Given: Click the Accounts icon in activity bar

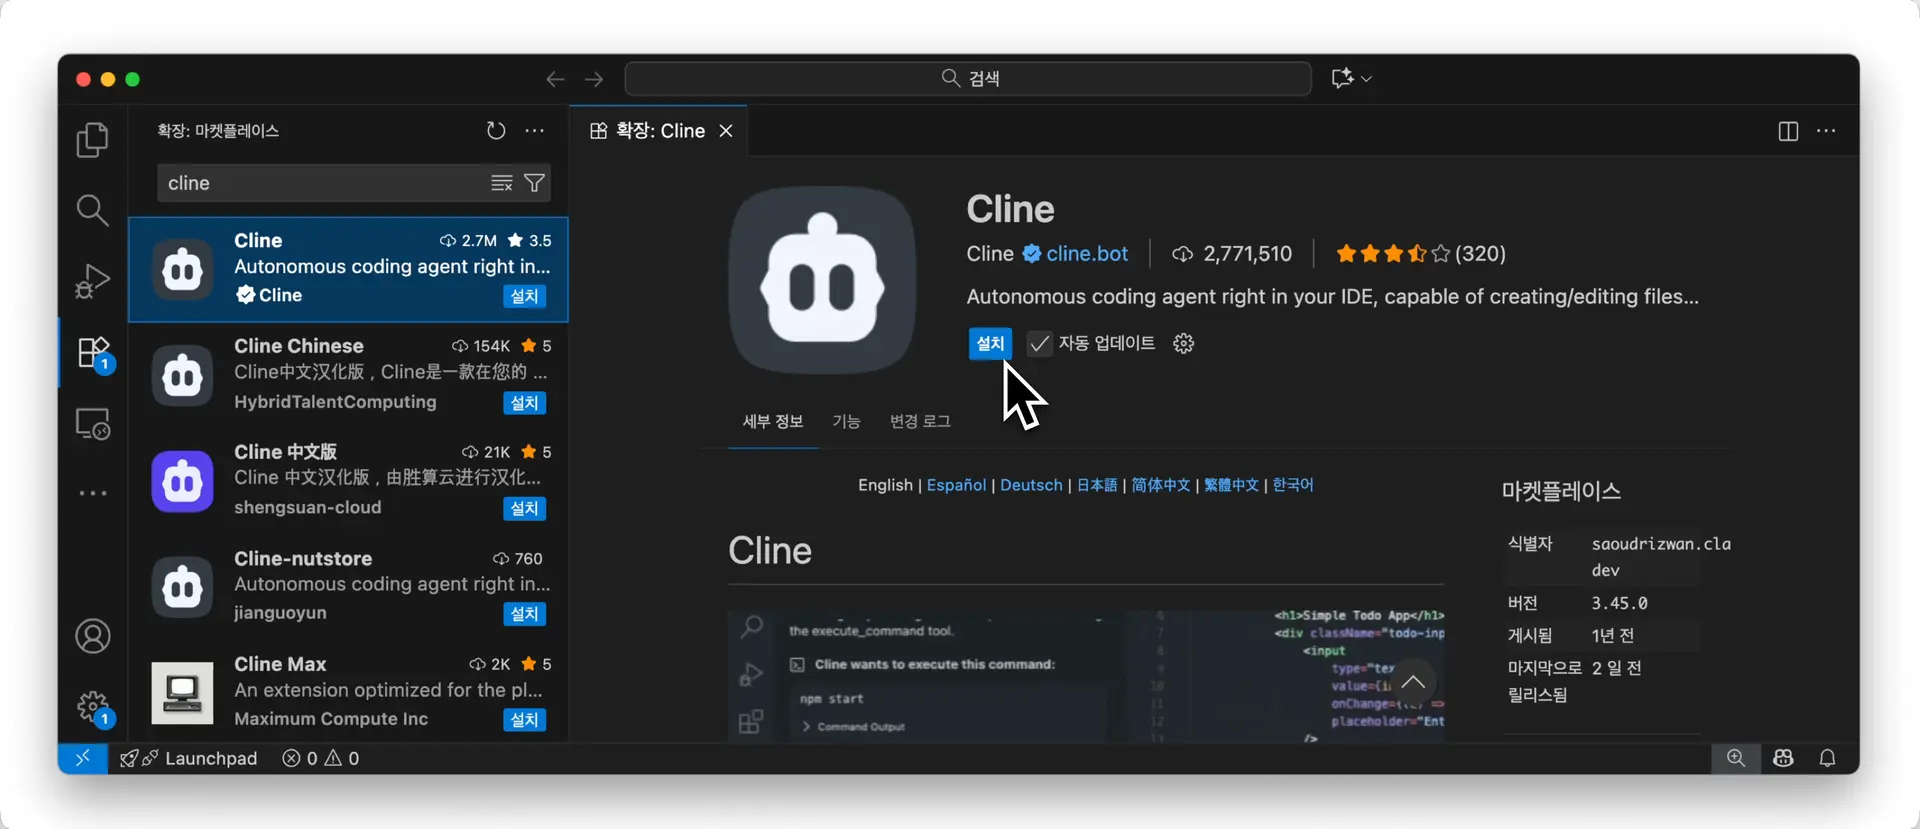Looking at the screenshot, I should 92,637.
